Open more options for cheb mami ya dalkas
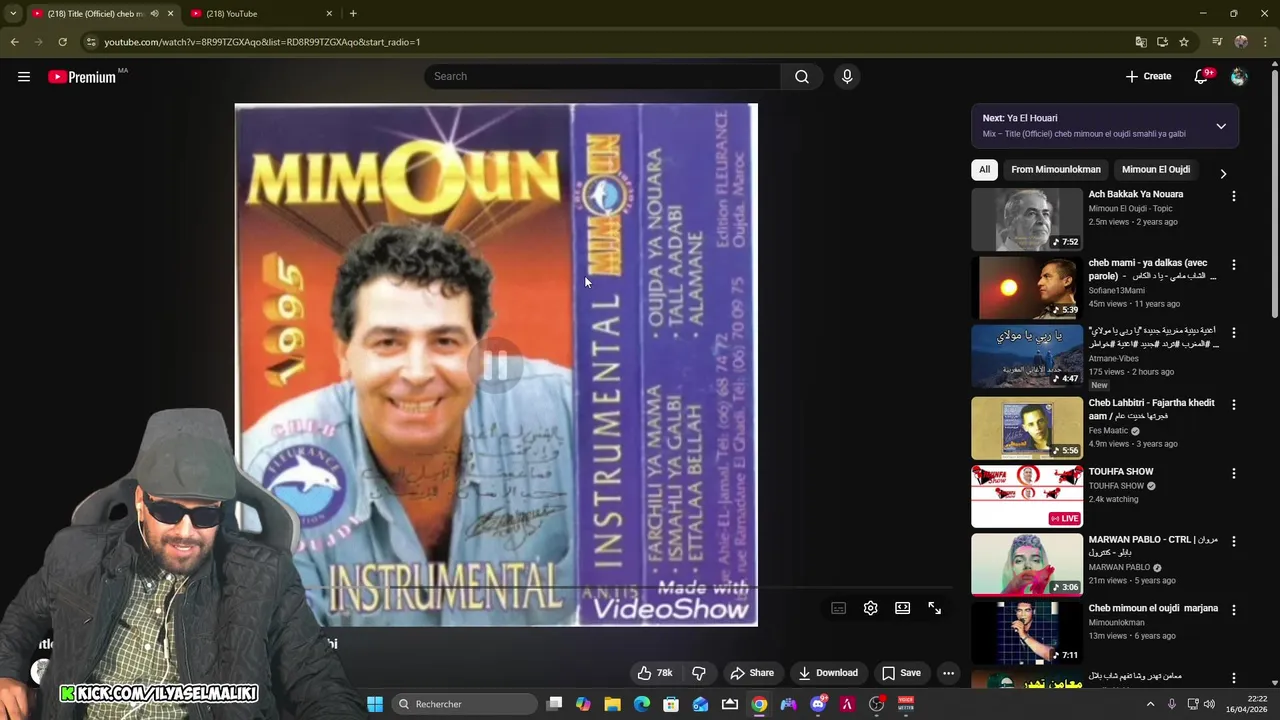This screenshot has height=720, width=1280. pyautogui.click(x=1234, y=265)
